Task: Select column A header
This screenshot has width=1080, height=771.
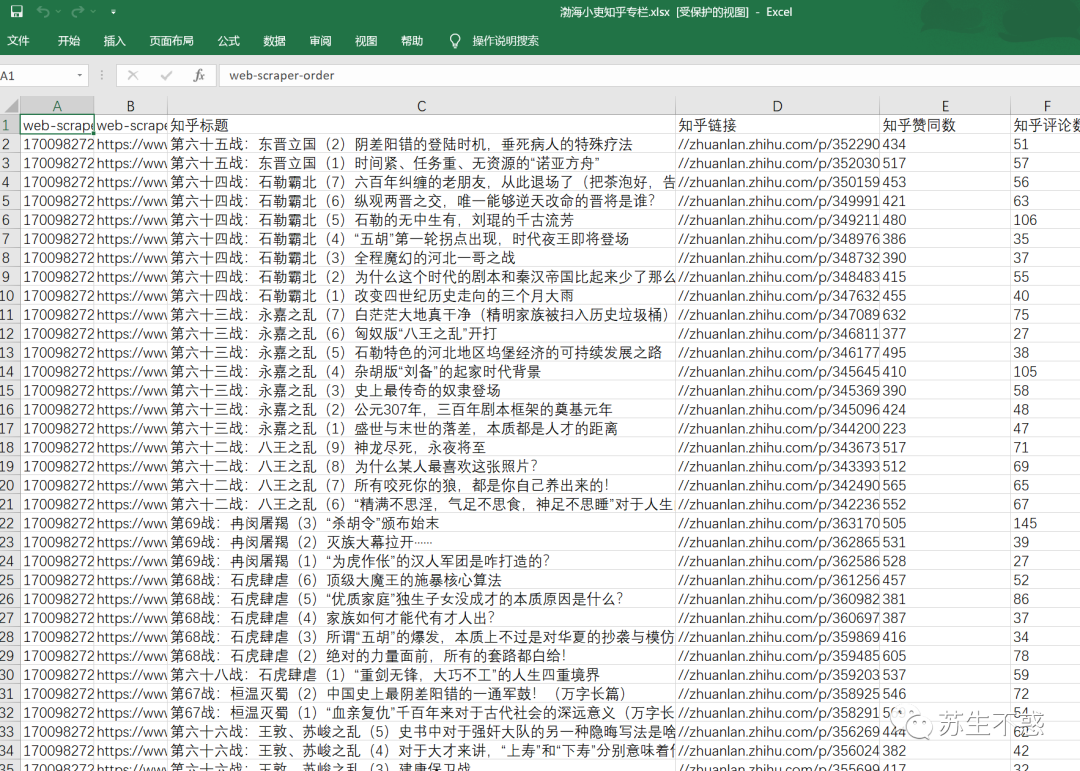Action: point(57,106)
